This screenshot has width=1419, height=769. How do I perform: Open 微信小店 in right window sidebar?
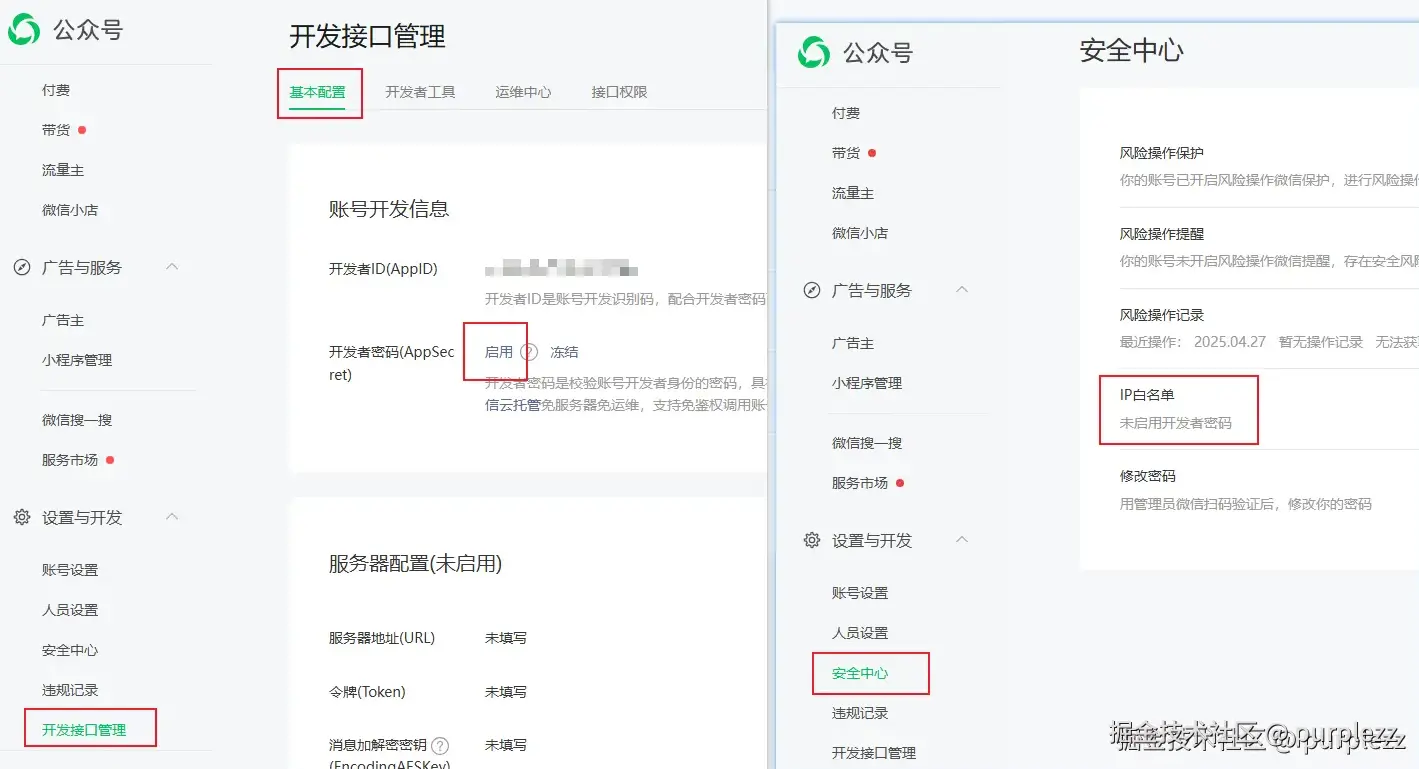[860, 233]
